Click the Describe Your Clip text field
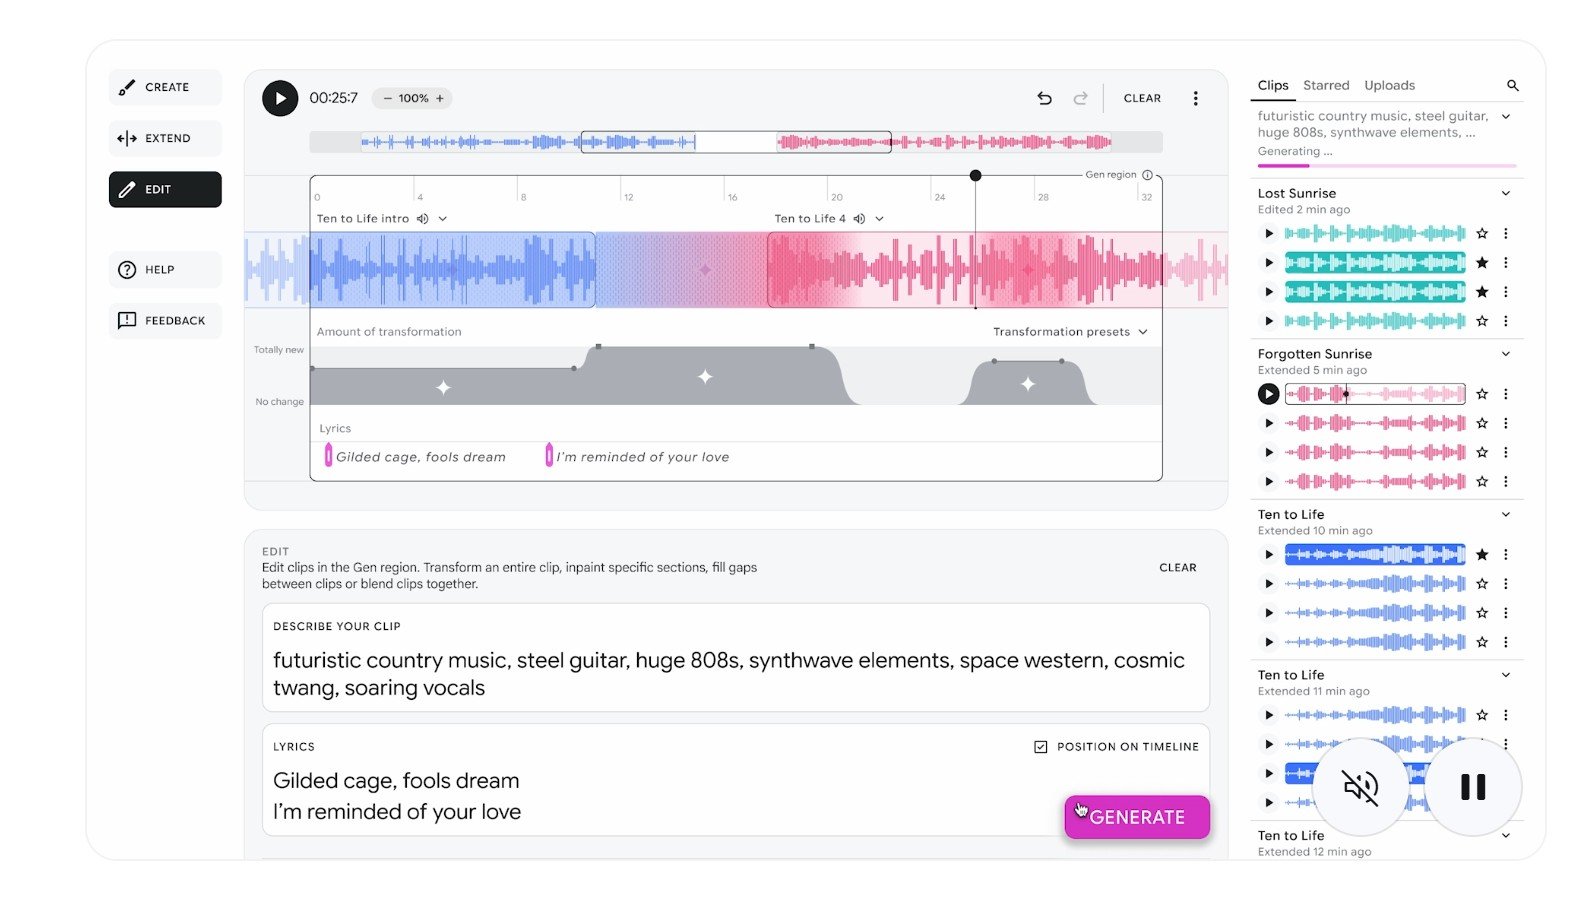This screenshot has width=1576, height=898. [735, 673]
